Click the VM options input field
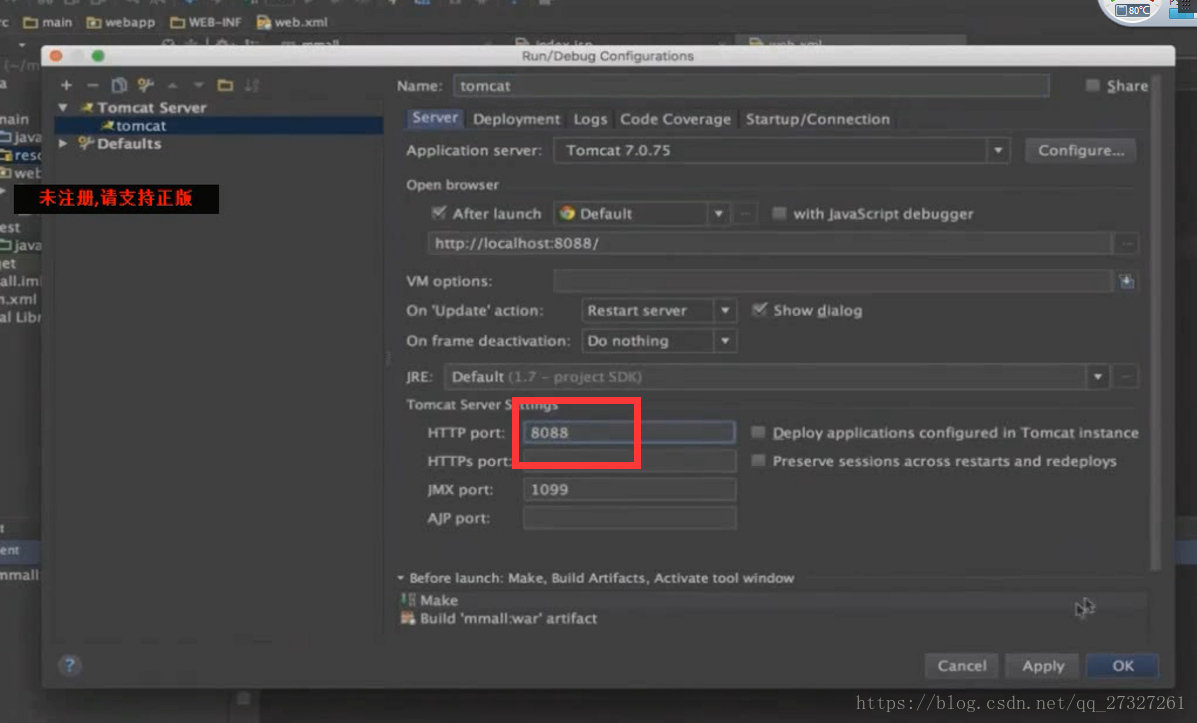The image size is (1197, 723). [833, 281]
